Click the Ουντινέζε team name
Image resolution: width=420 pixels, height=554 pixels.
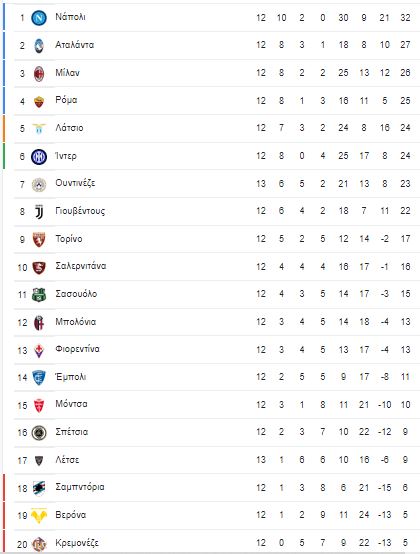pos(75,183)
